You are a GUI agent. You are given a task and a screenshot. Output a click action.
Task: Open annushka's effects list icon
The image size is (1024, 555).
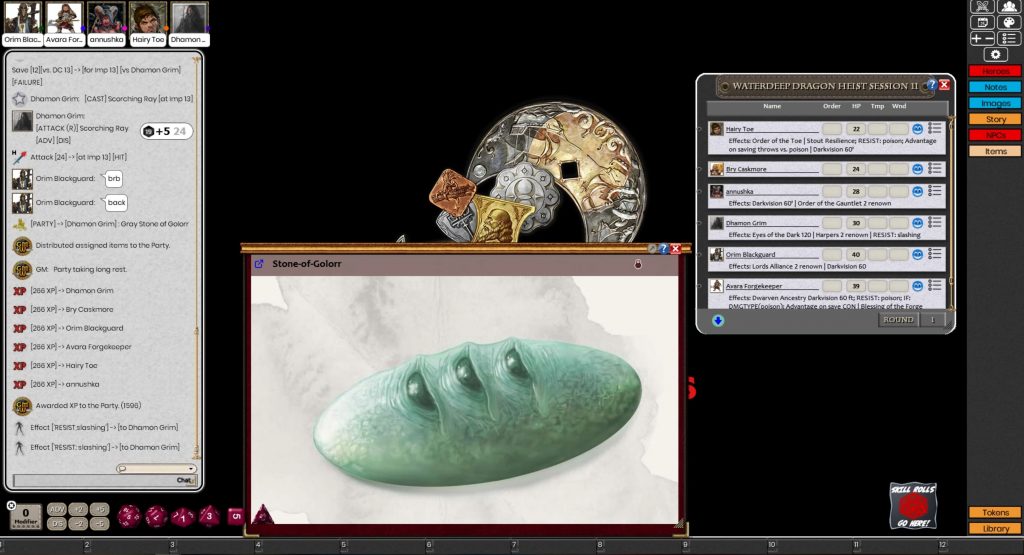click(x=935, y=191)
